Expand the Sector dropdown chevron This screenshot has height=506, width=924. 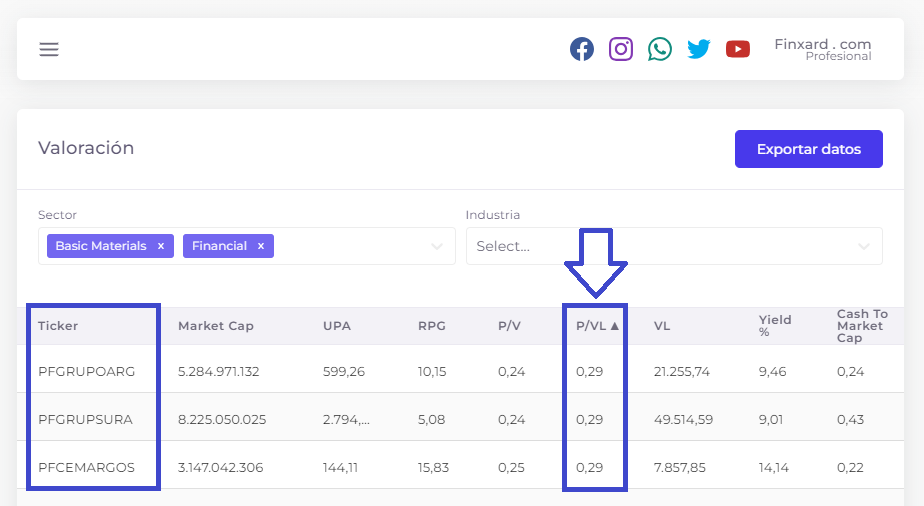(437, 246)
